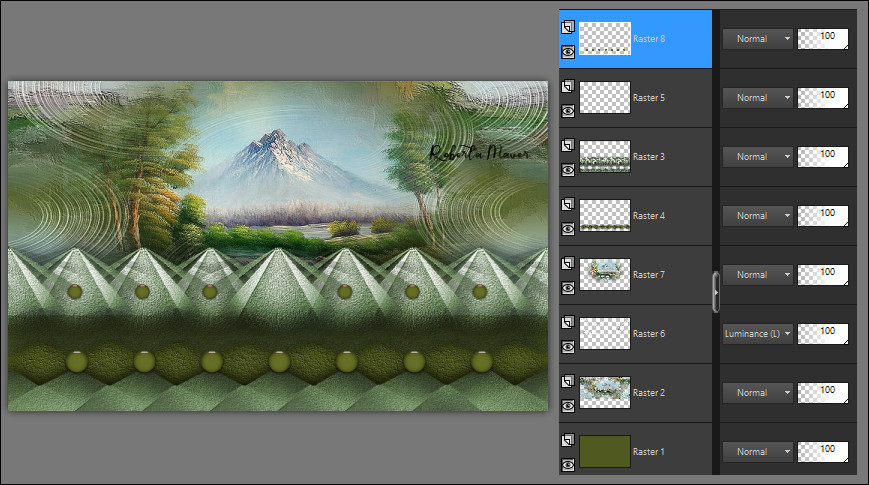Expand the blend mode dropdown for Raster 2
Viewport: 869px width, 485px height.
pyautogui.click(x=758, y=393)
